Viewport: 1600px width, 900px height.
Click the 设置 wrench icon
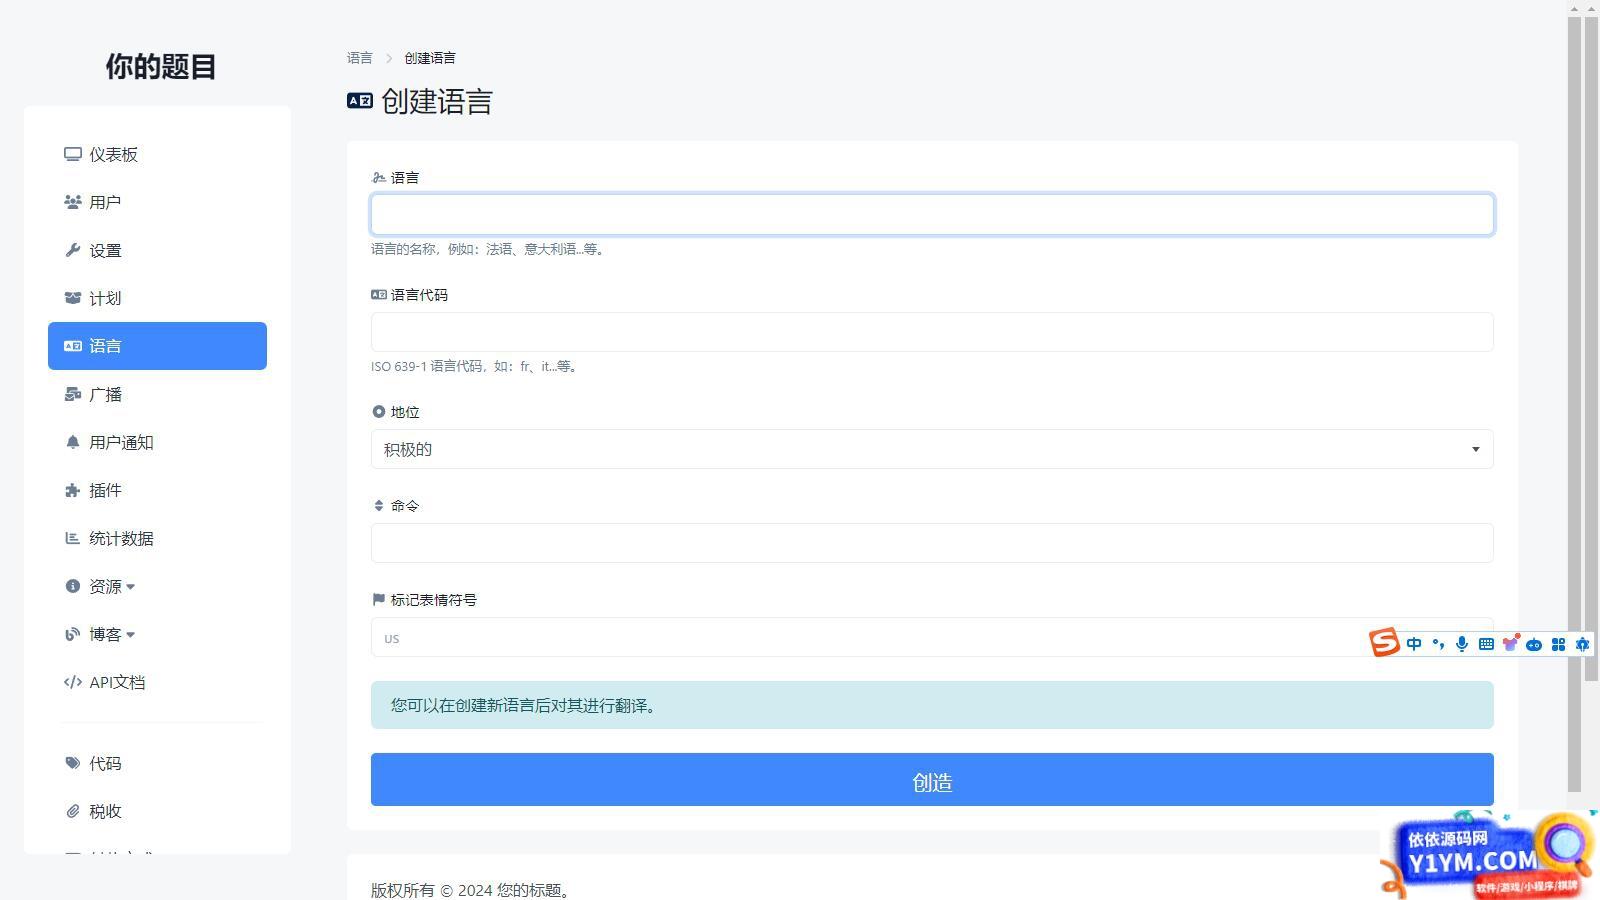pos(72,250)
